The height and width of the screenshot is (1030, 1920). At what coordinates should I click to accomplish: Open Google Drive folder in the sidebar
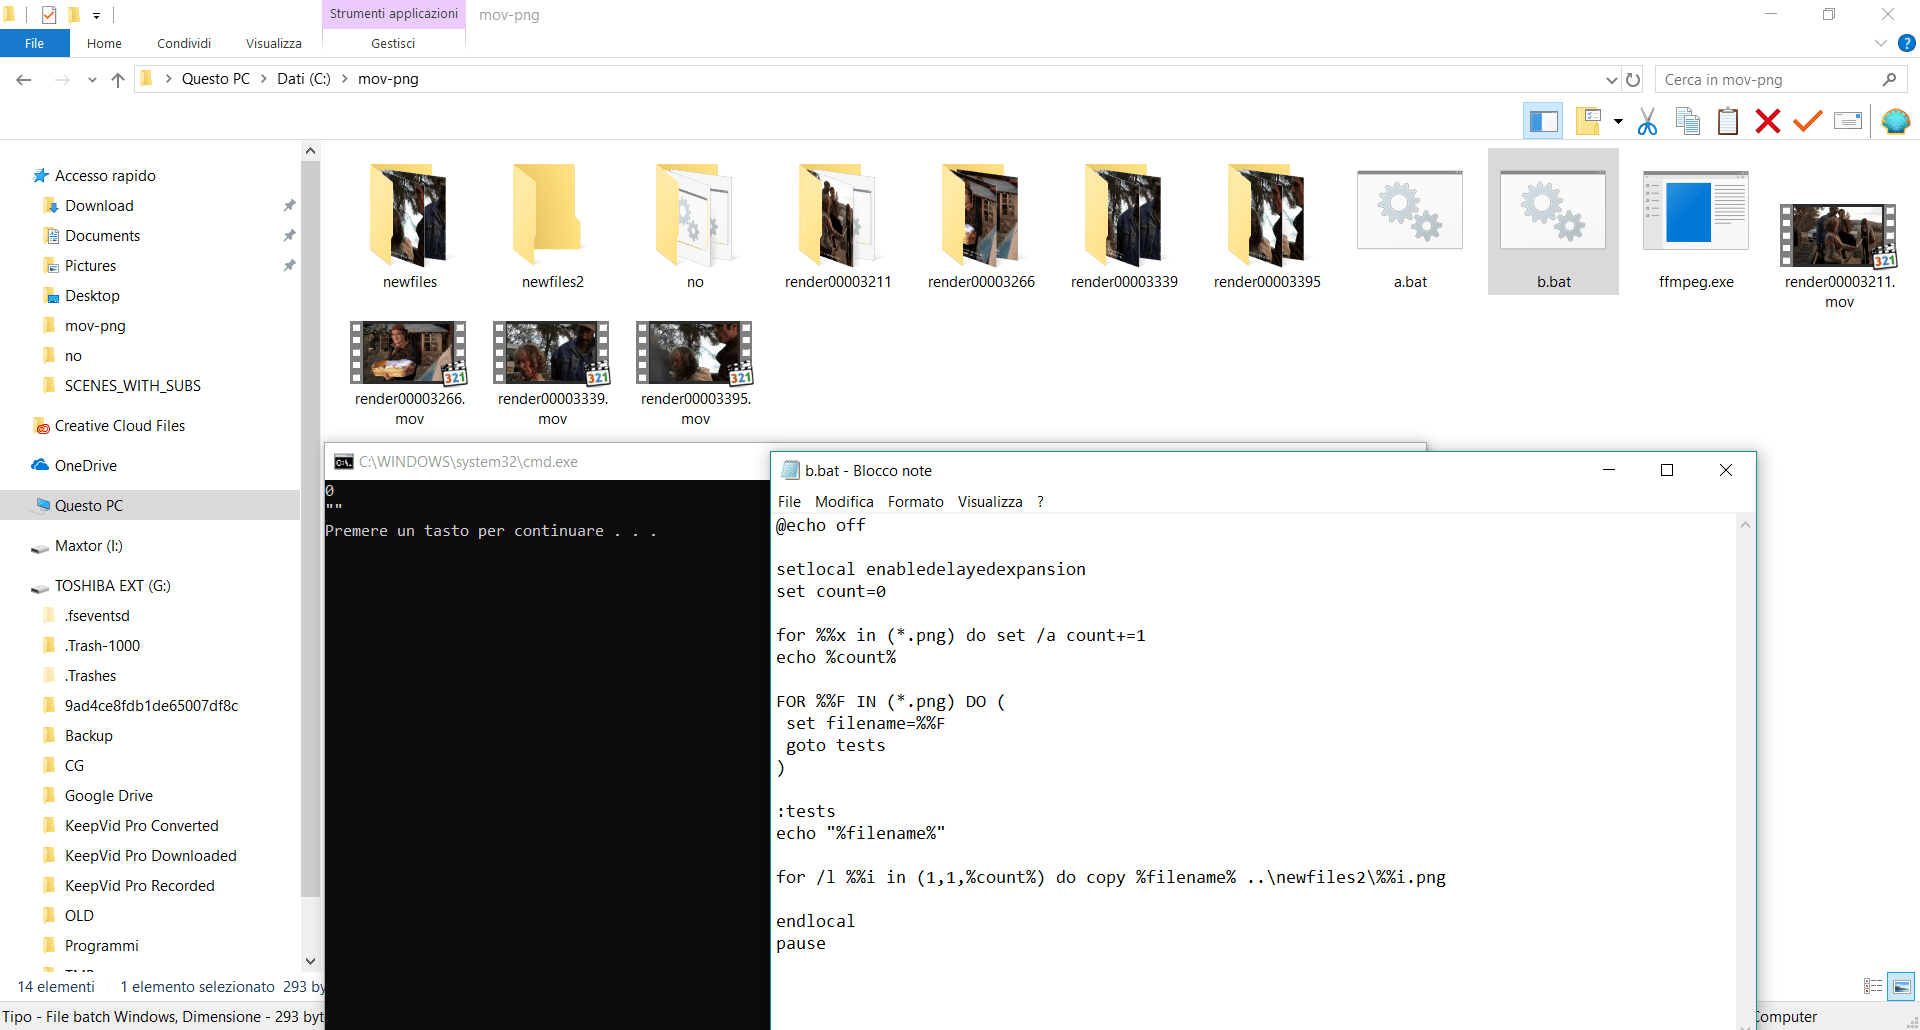[x=108, y=796]
